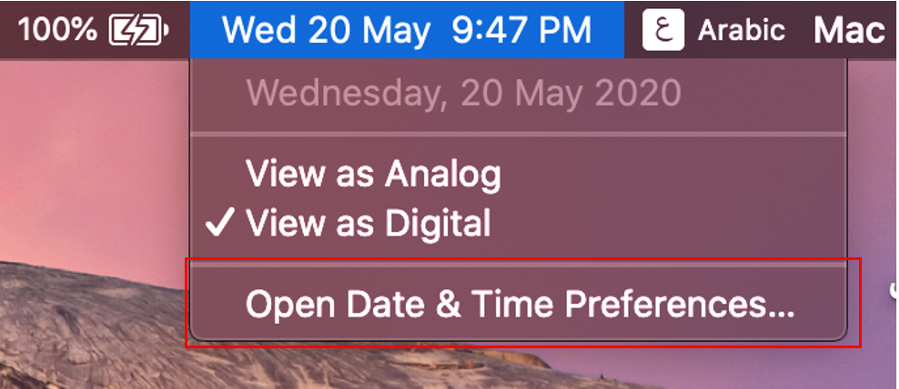Click the partially visible white icon at right edge
This screenshot has width=899, height=389.
(894, 290)
